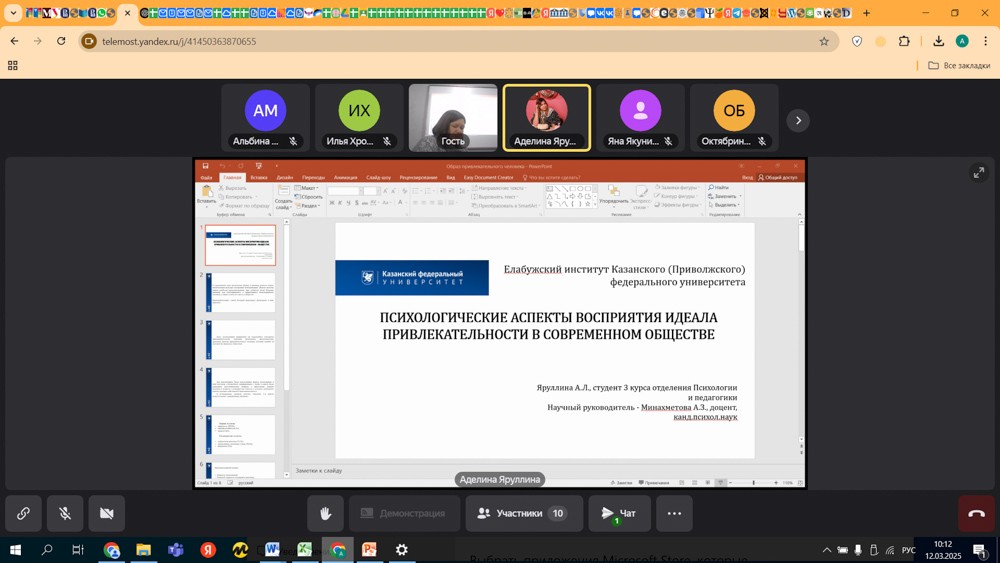Click the address bar with telemost.yandex.ru URL
Viewport: 1000px width, 563px height.
point(450,42)
